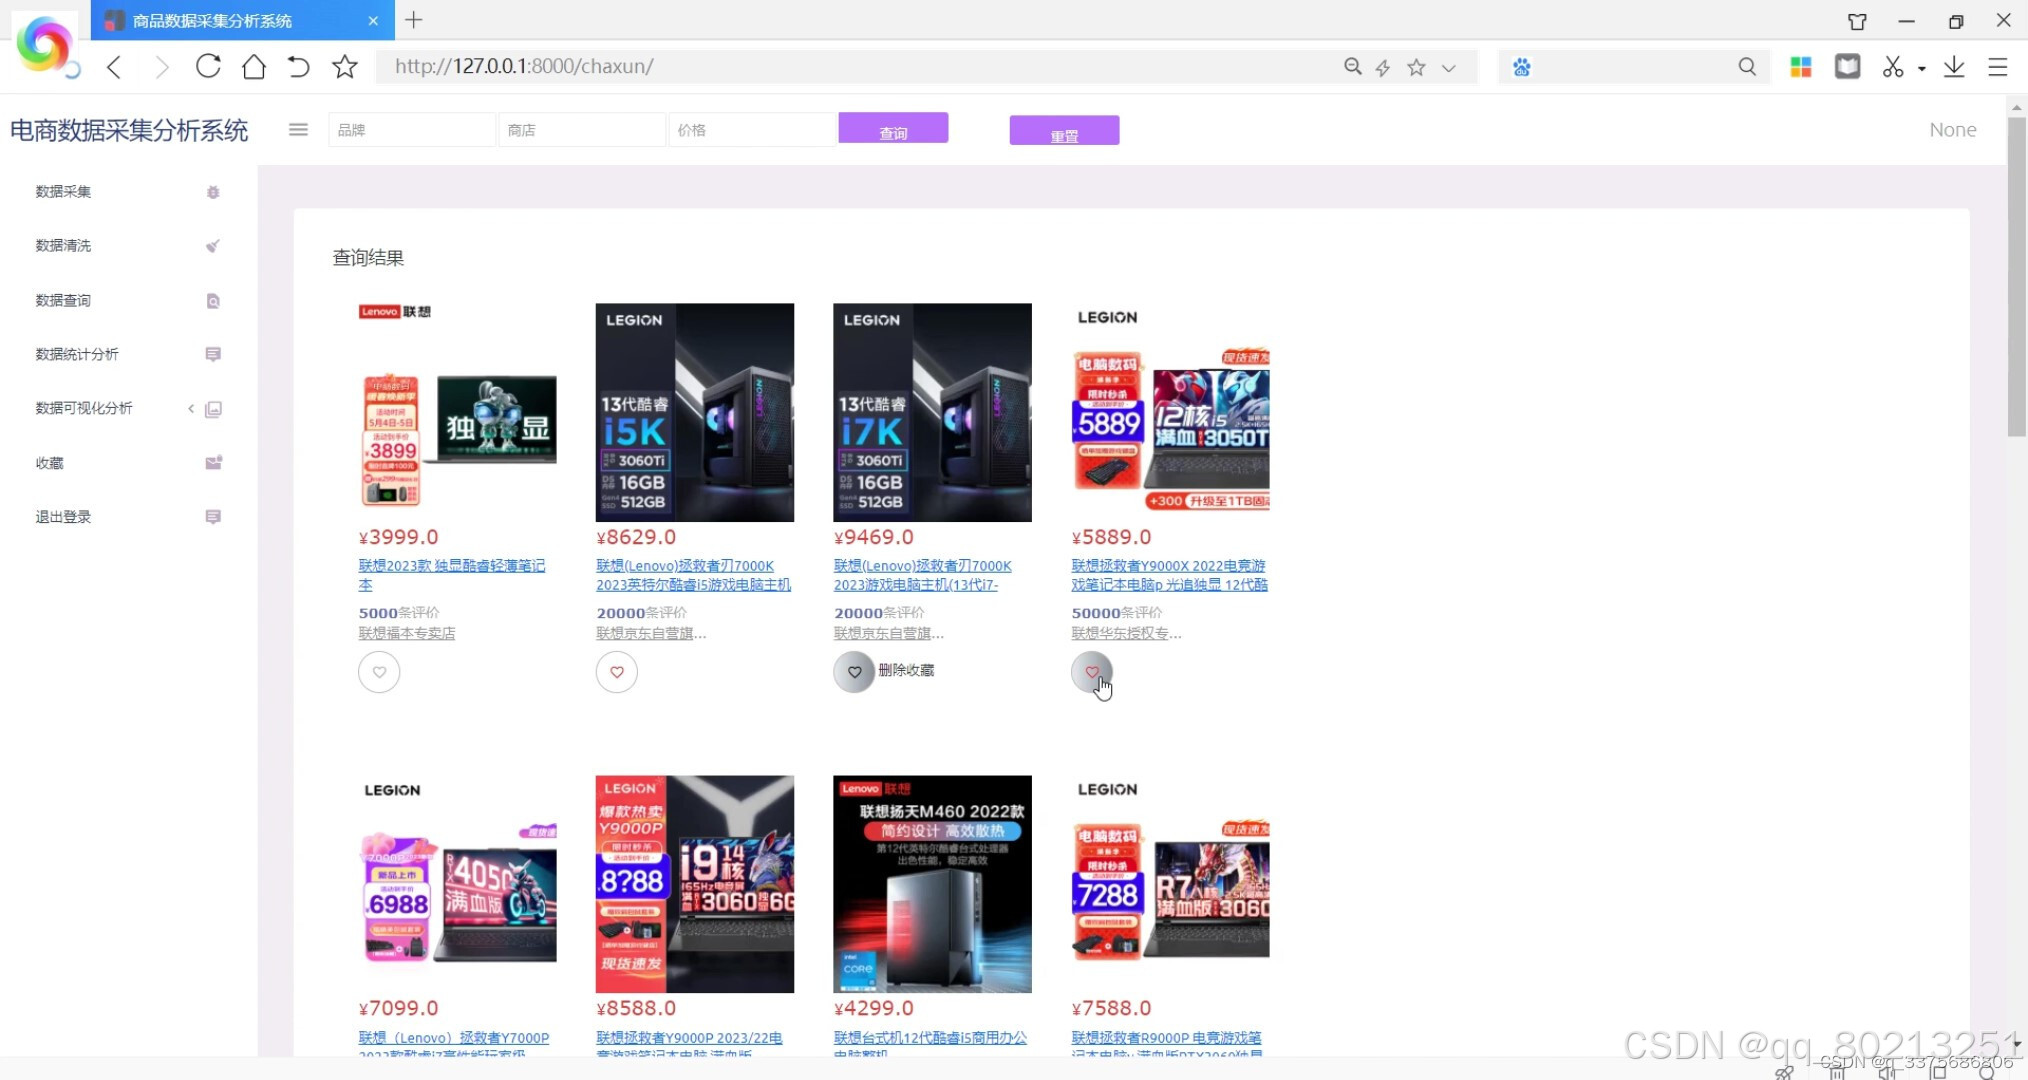Toggle favorite heart on the ¥8629.0 desktop
2028x1080 pixels.
click(617, 672)
